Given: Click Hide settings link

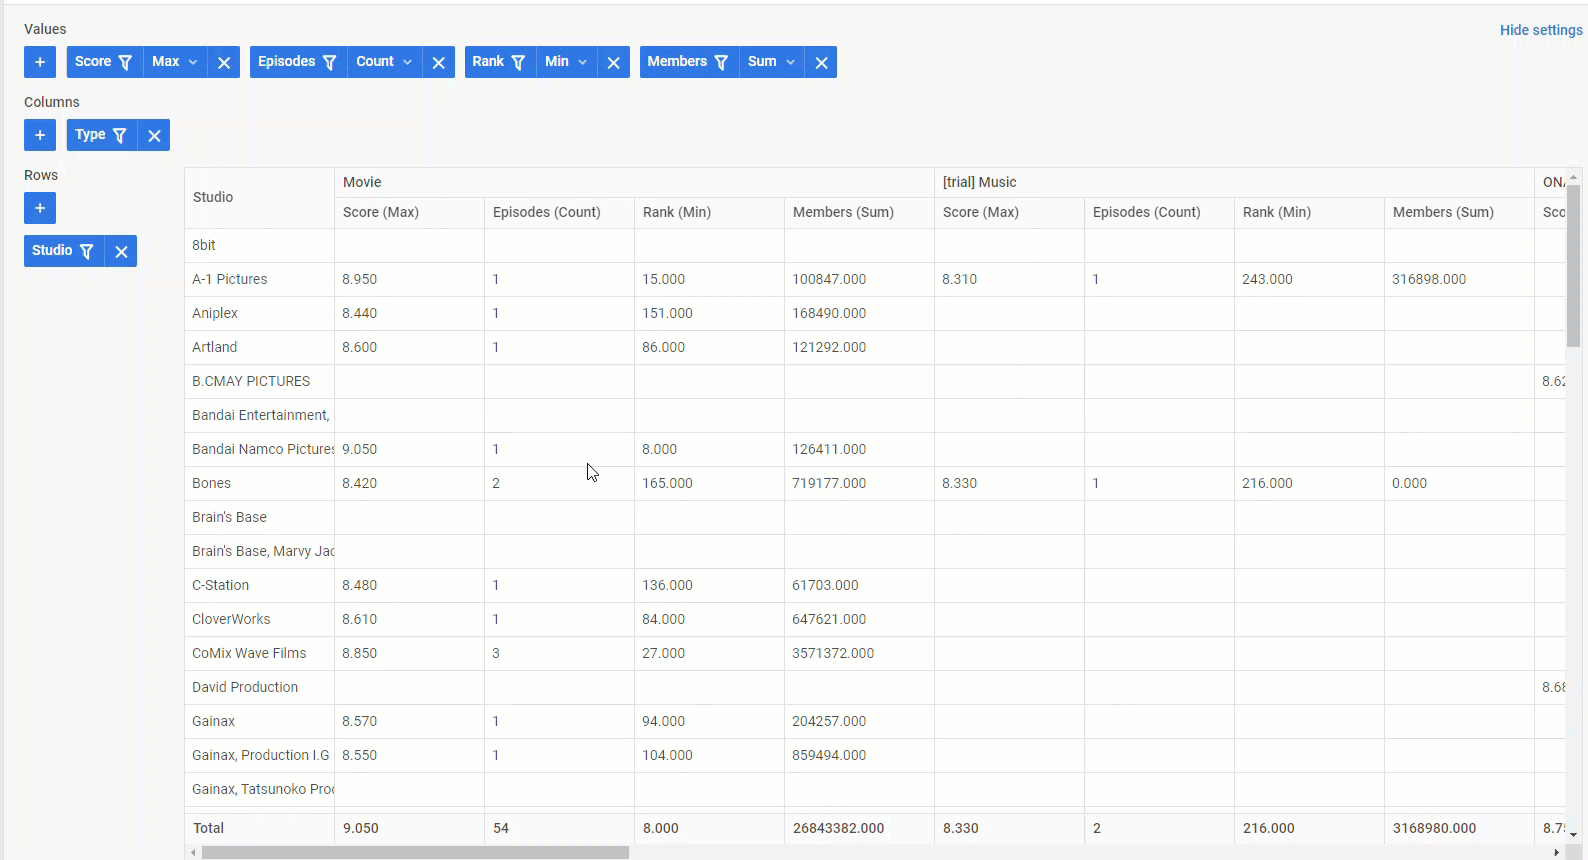Looking at the screenshot, I should 1541,30.
